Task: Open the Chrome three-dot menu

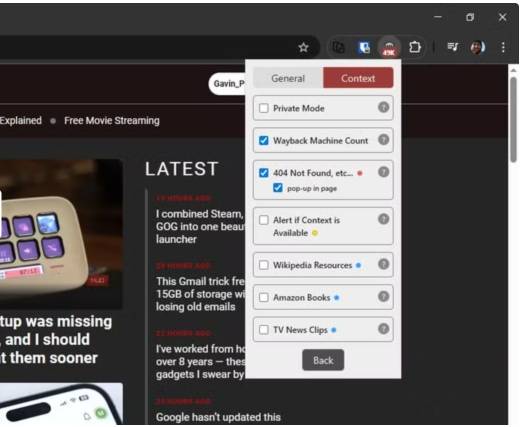Action: (503, 47)
